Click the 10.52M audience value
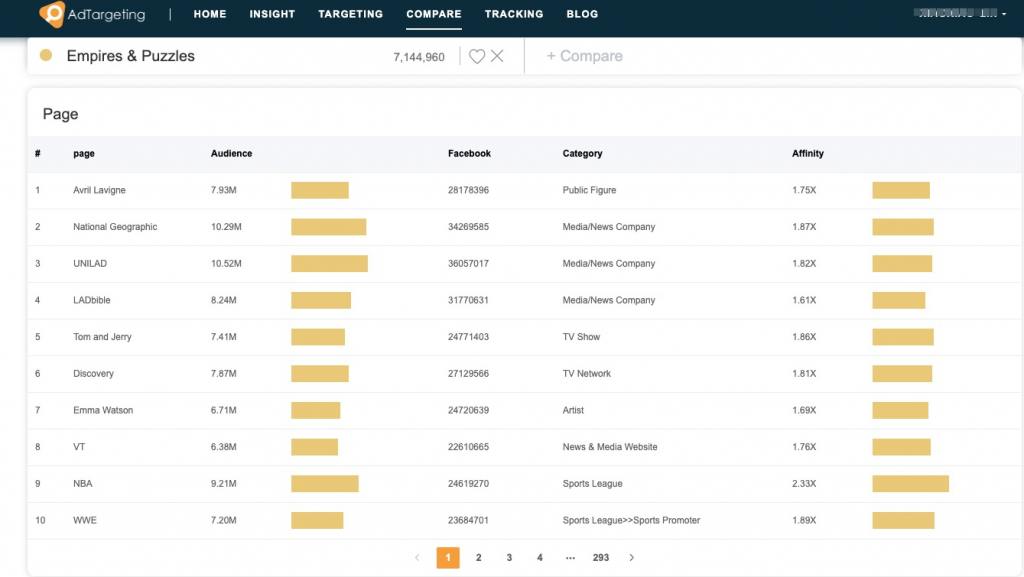1024x577 pixels. [226, 263]
